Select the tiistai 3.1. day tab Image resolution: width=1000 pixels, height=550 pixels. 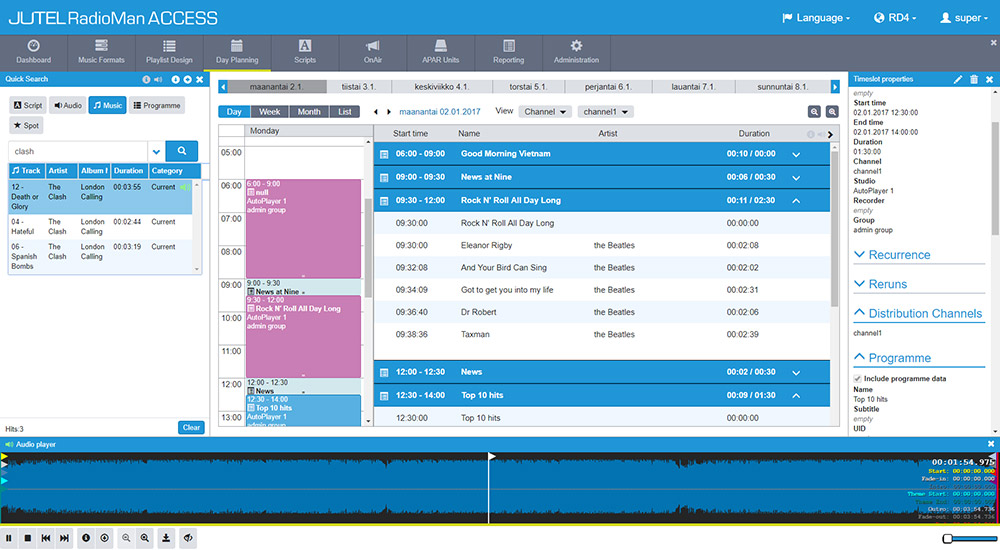358,87
